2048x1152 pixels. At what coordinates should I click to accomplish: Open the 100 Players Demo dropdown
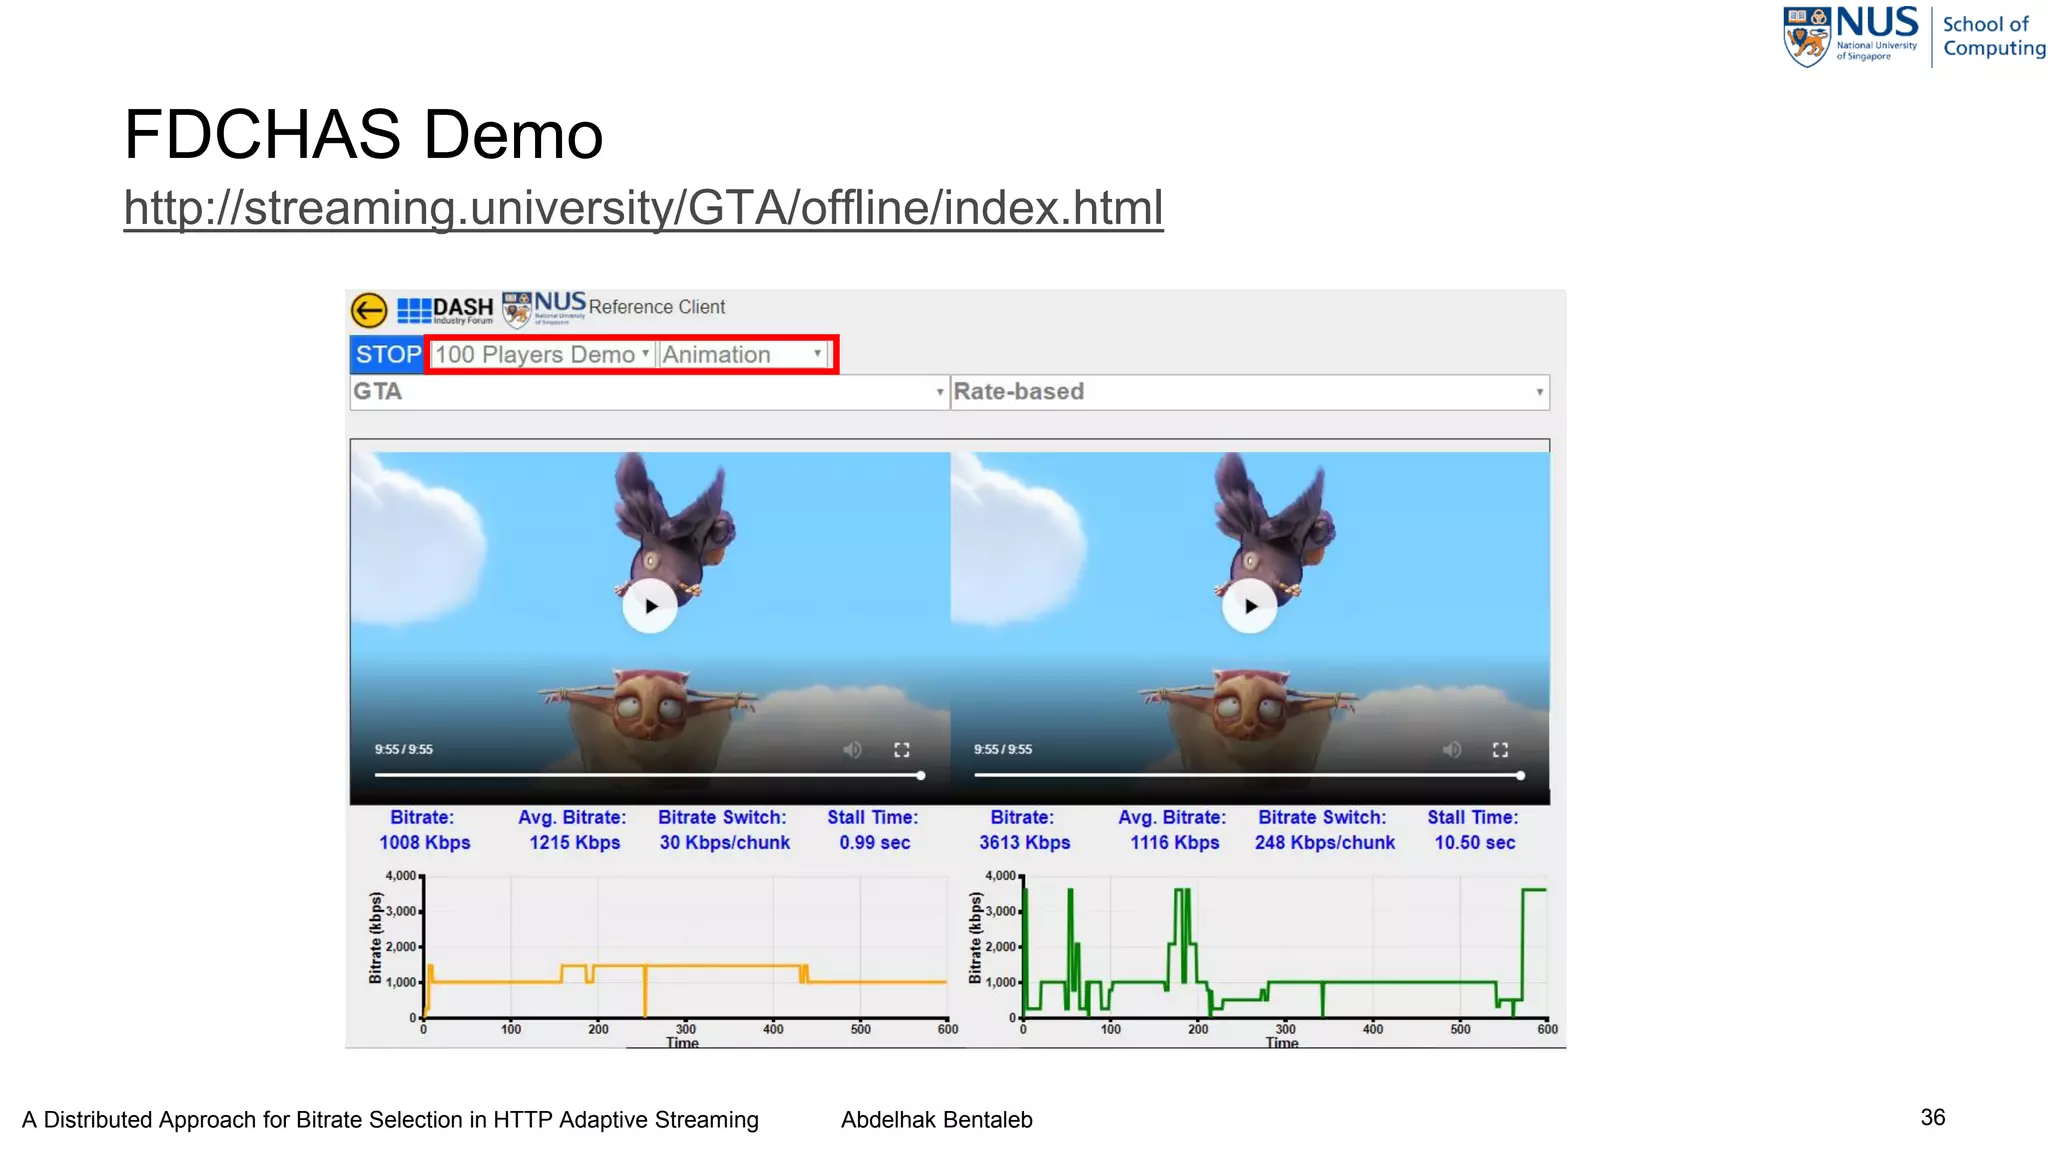point(542,355)
